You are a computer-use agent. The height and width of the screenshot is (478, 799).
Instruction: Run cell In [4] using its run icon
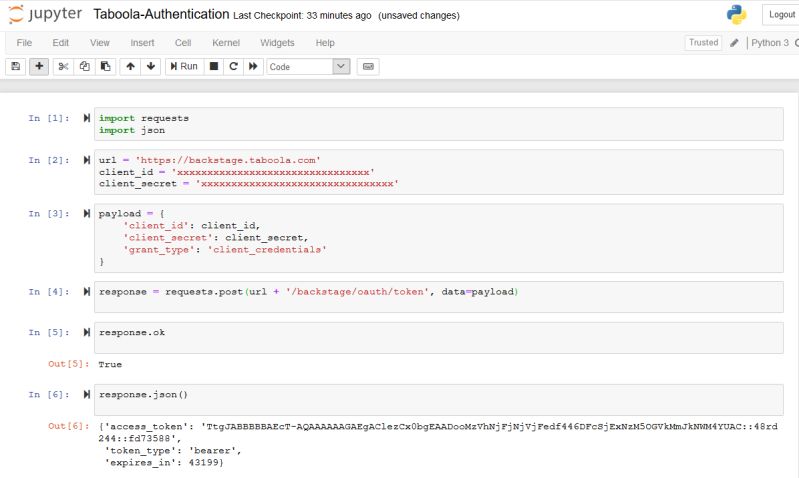[x=87, y=291]
